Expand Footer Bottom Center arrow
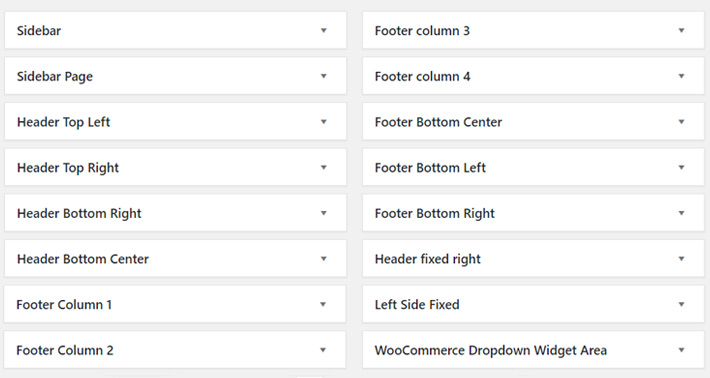Screen dimensions: 710x378 [681, 122]
